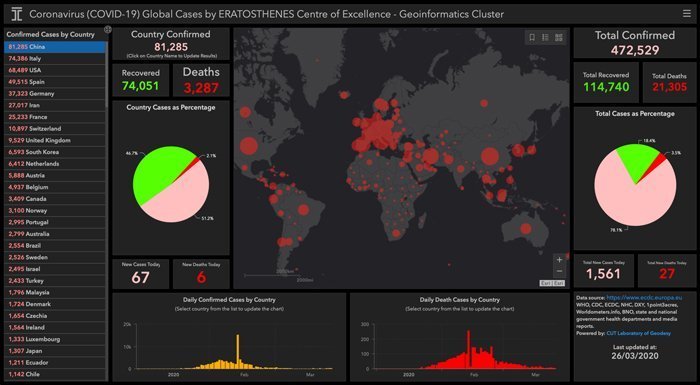The height and width of the screenshot is (385, 700).
Task: Select Italy in the country list
Action: point(55,59)
